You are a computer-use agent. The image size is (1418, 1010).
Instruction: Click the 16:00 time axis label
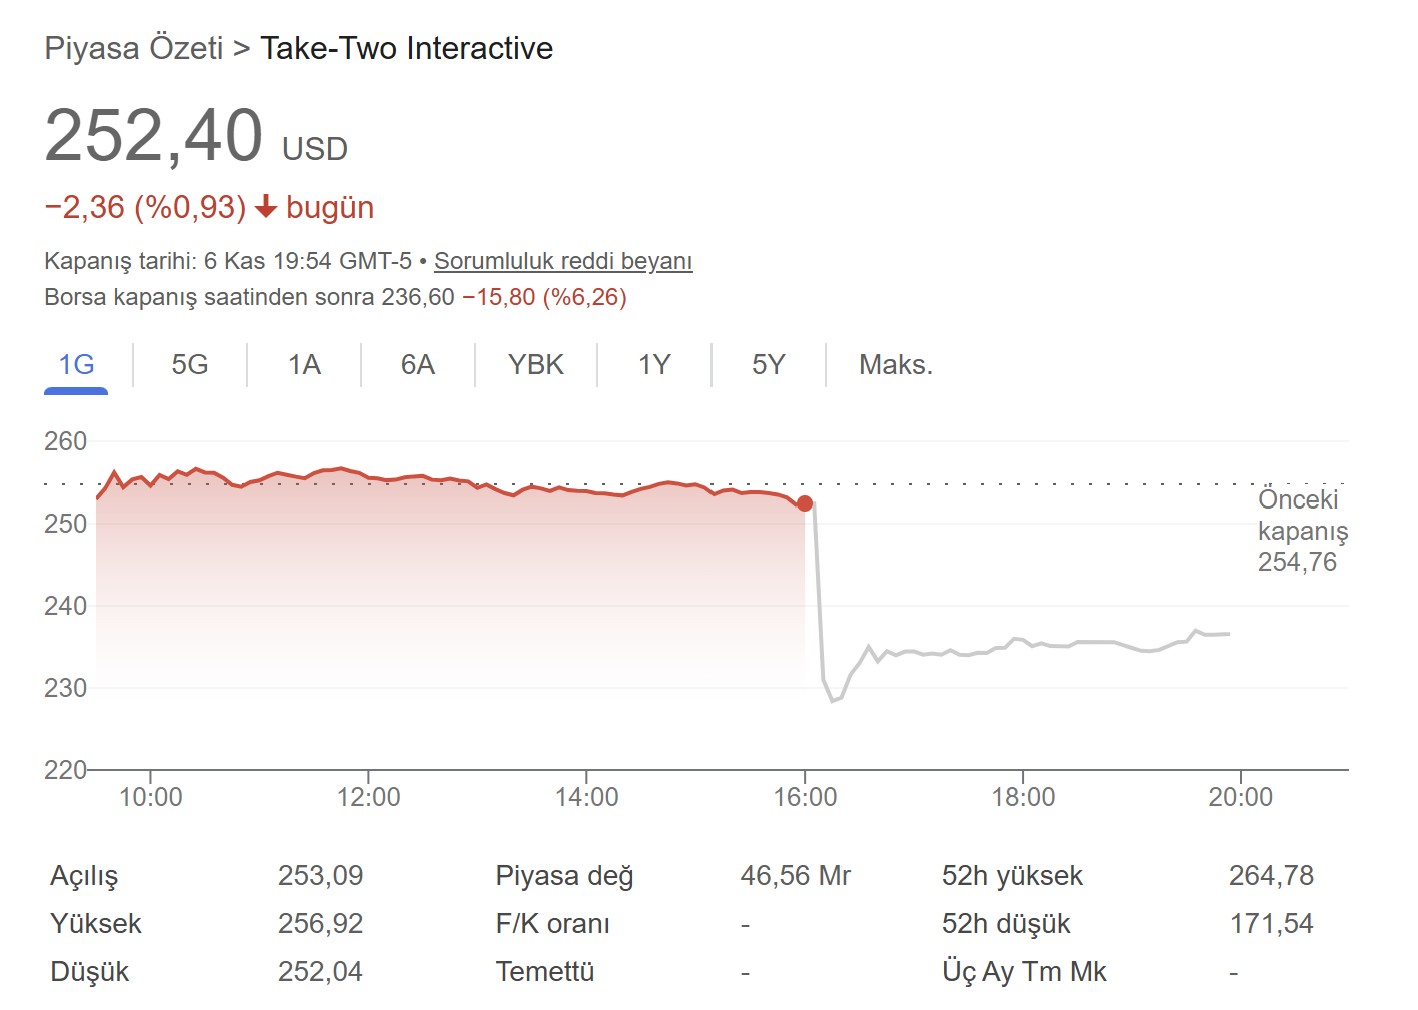coord(805,797)
